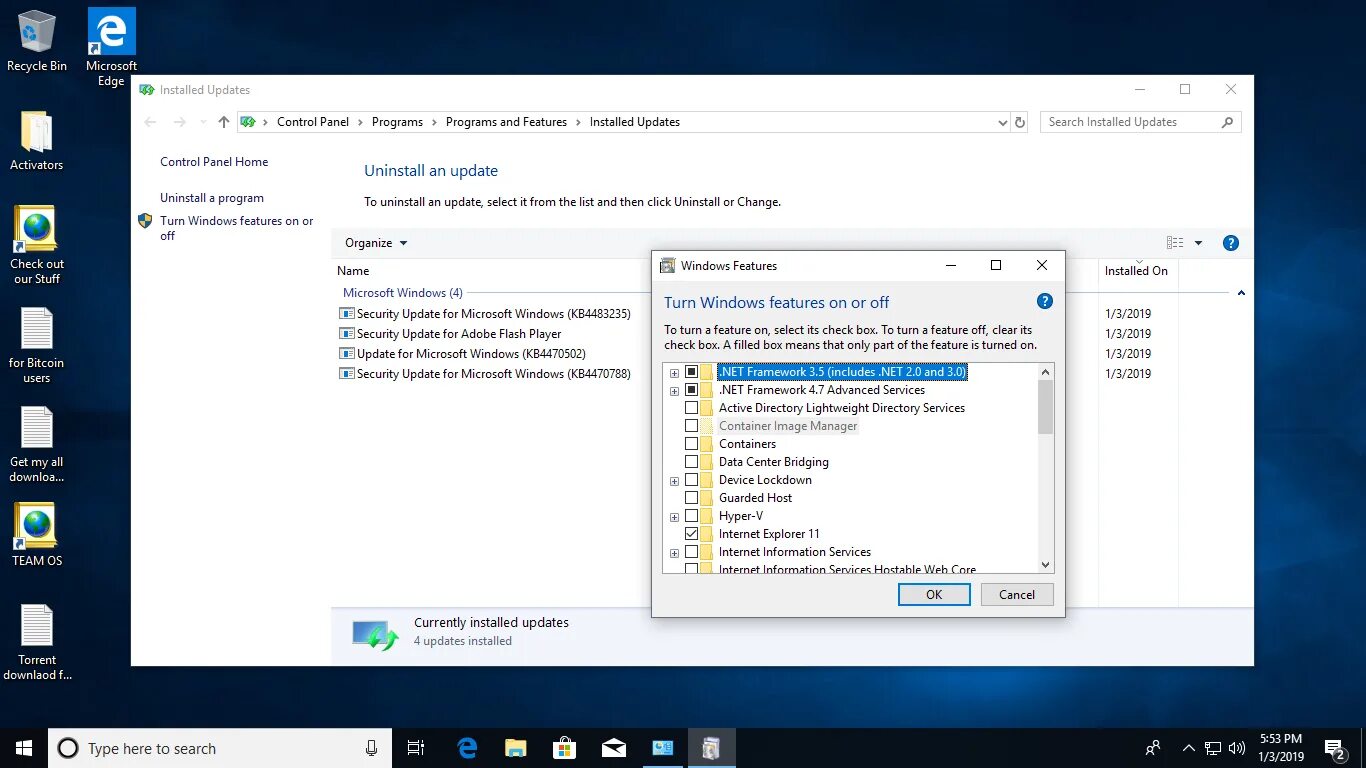Select 'Check out our Stuff' desktop shortcut
This screenshot has width=1366, height=768.
(37, 245)
